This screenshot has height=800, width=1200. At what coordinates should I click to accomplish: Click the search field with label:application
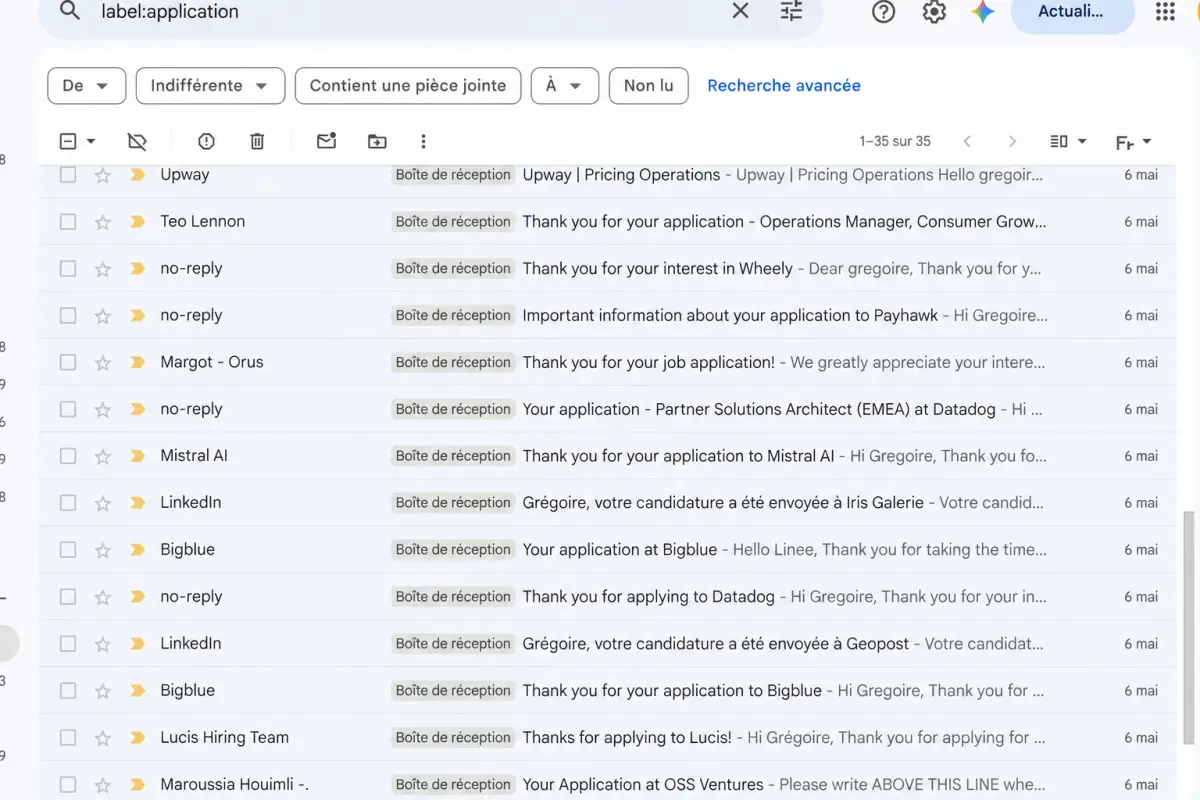pyautogui.click(x=410, y=12)
